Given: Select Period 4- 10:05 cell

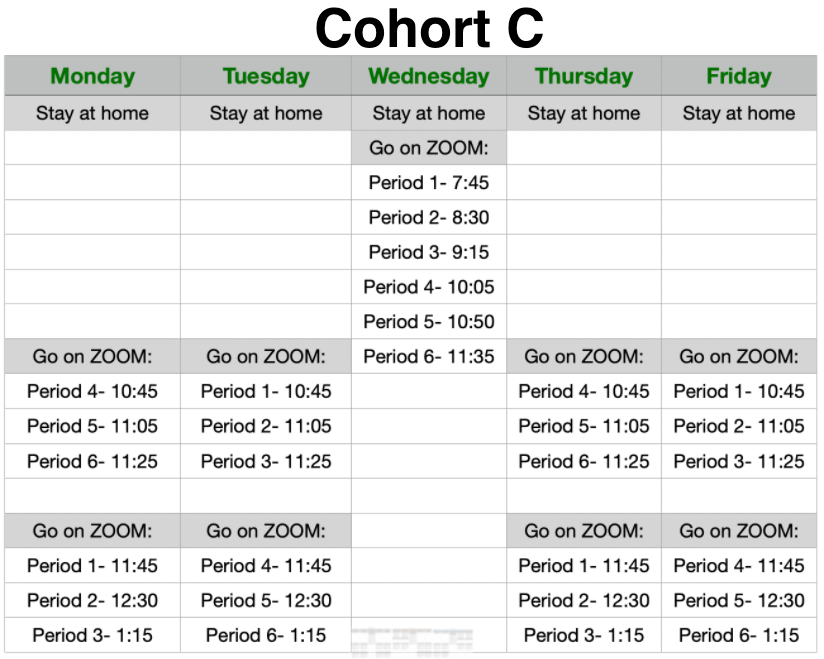Looking at the screenshot, I should (x=429, y=287).
